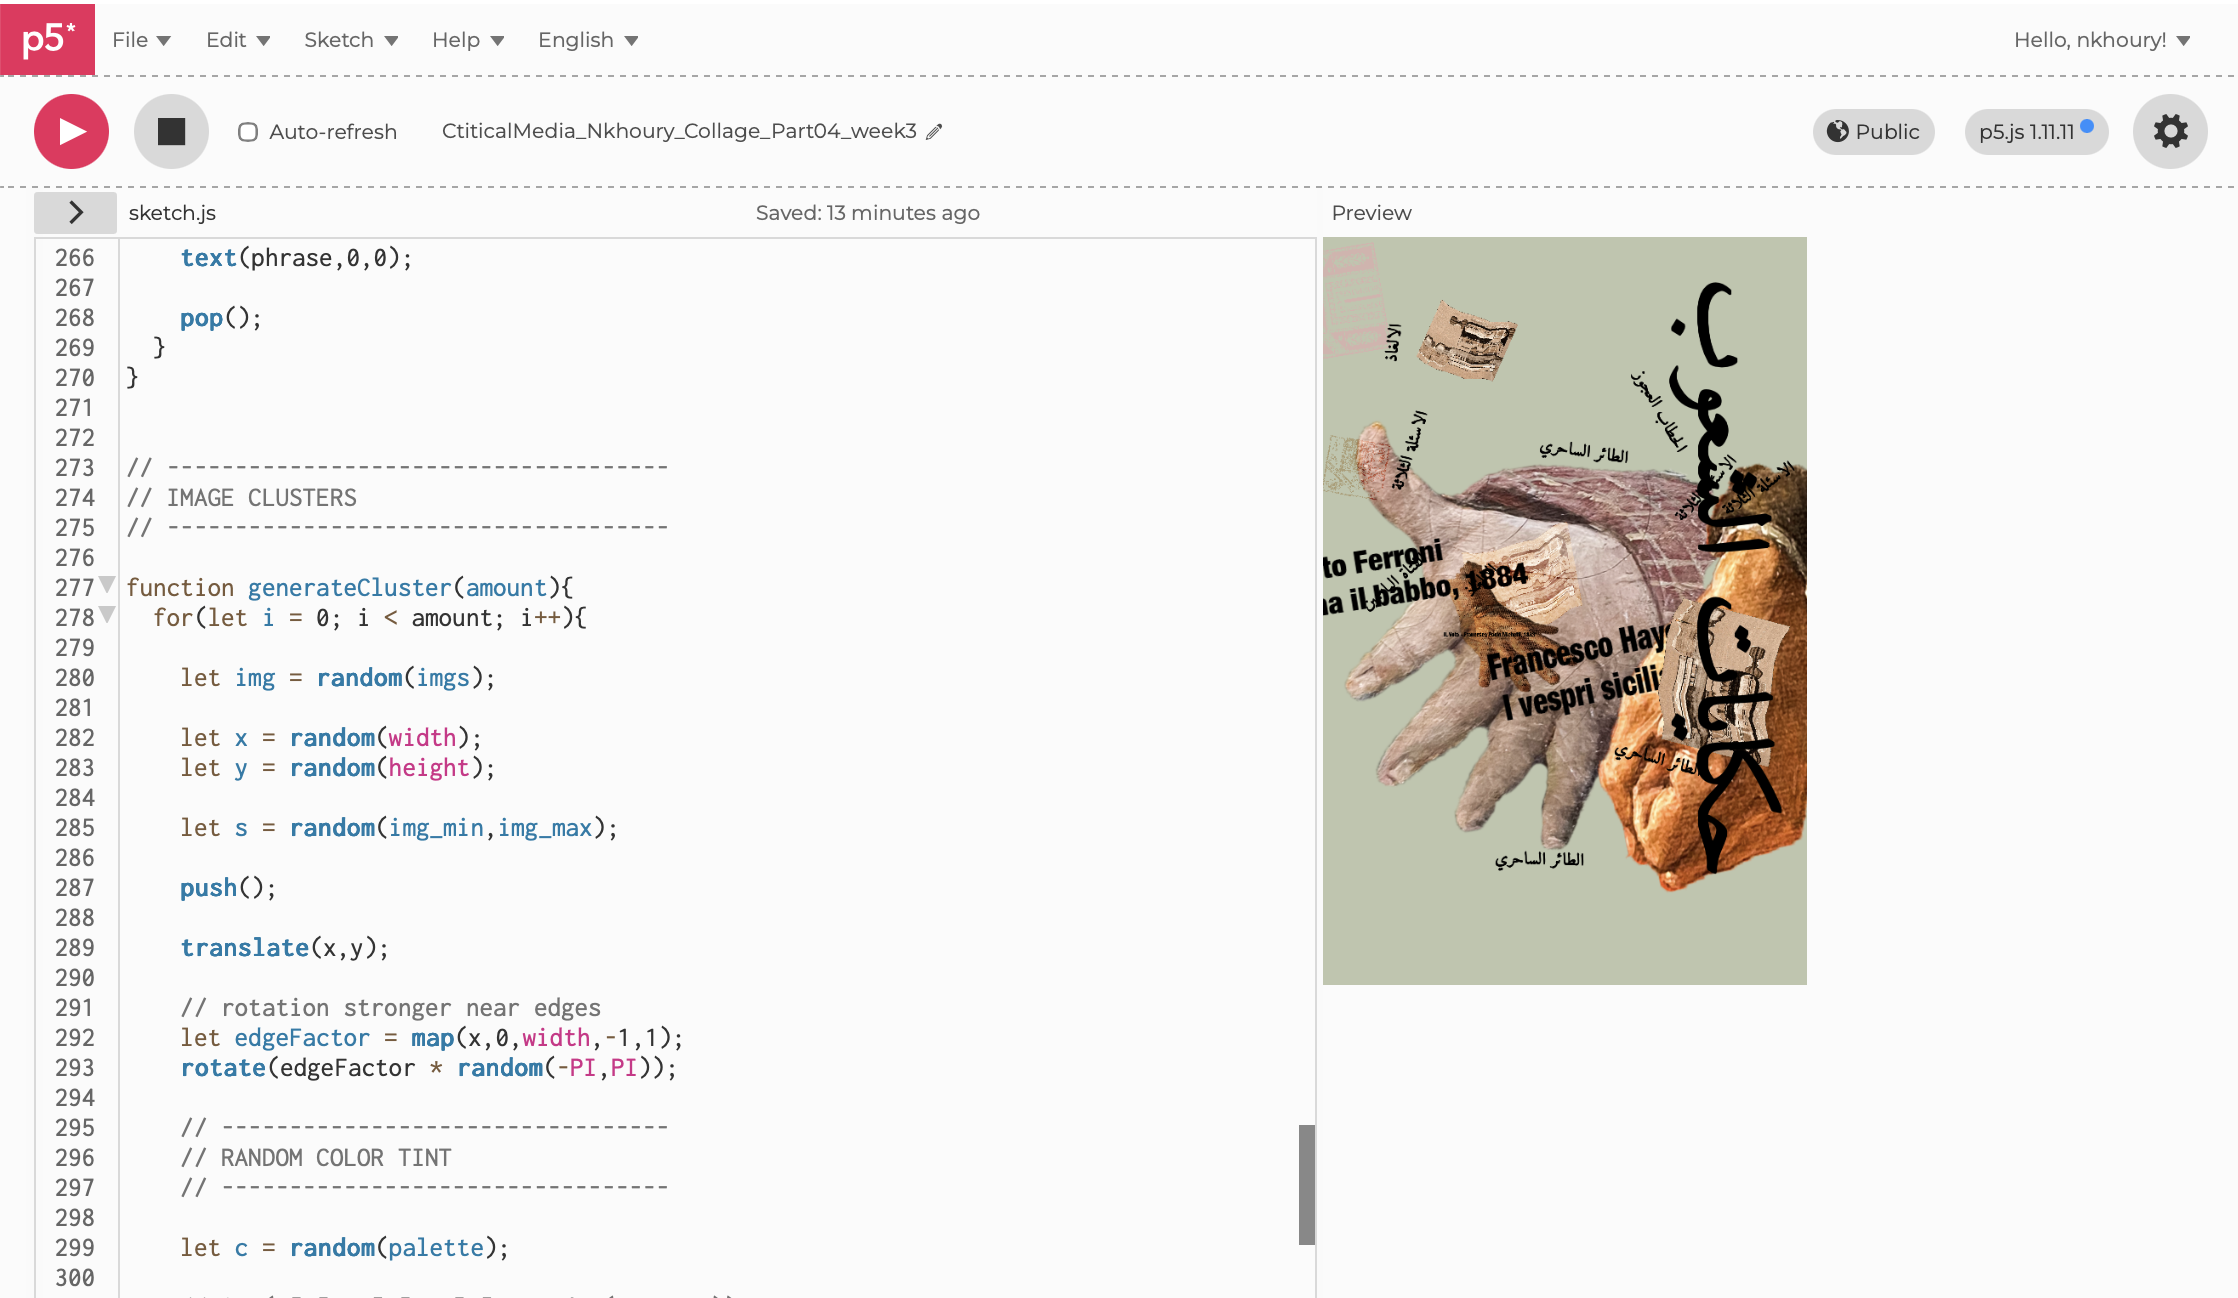Open the Edit menu
2238x1298 pixels.
point(237,40)
